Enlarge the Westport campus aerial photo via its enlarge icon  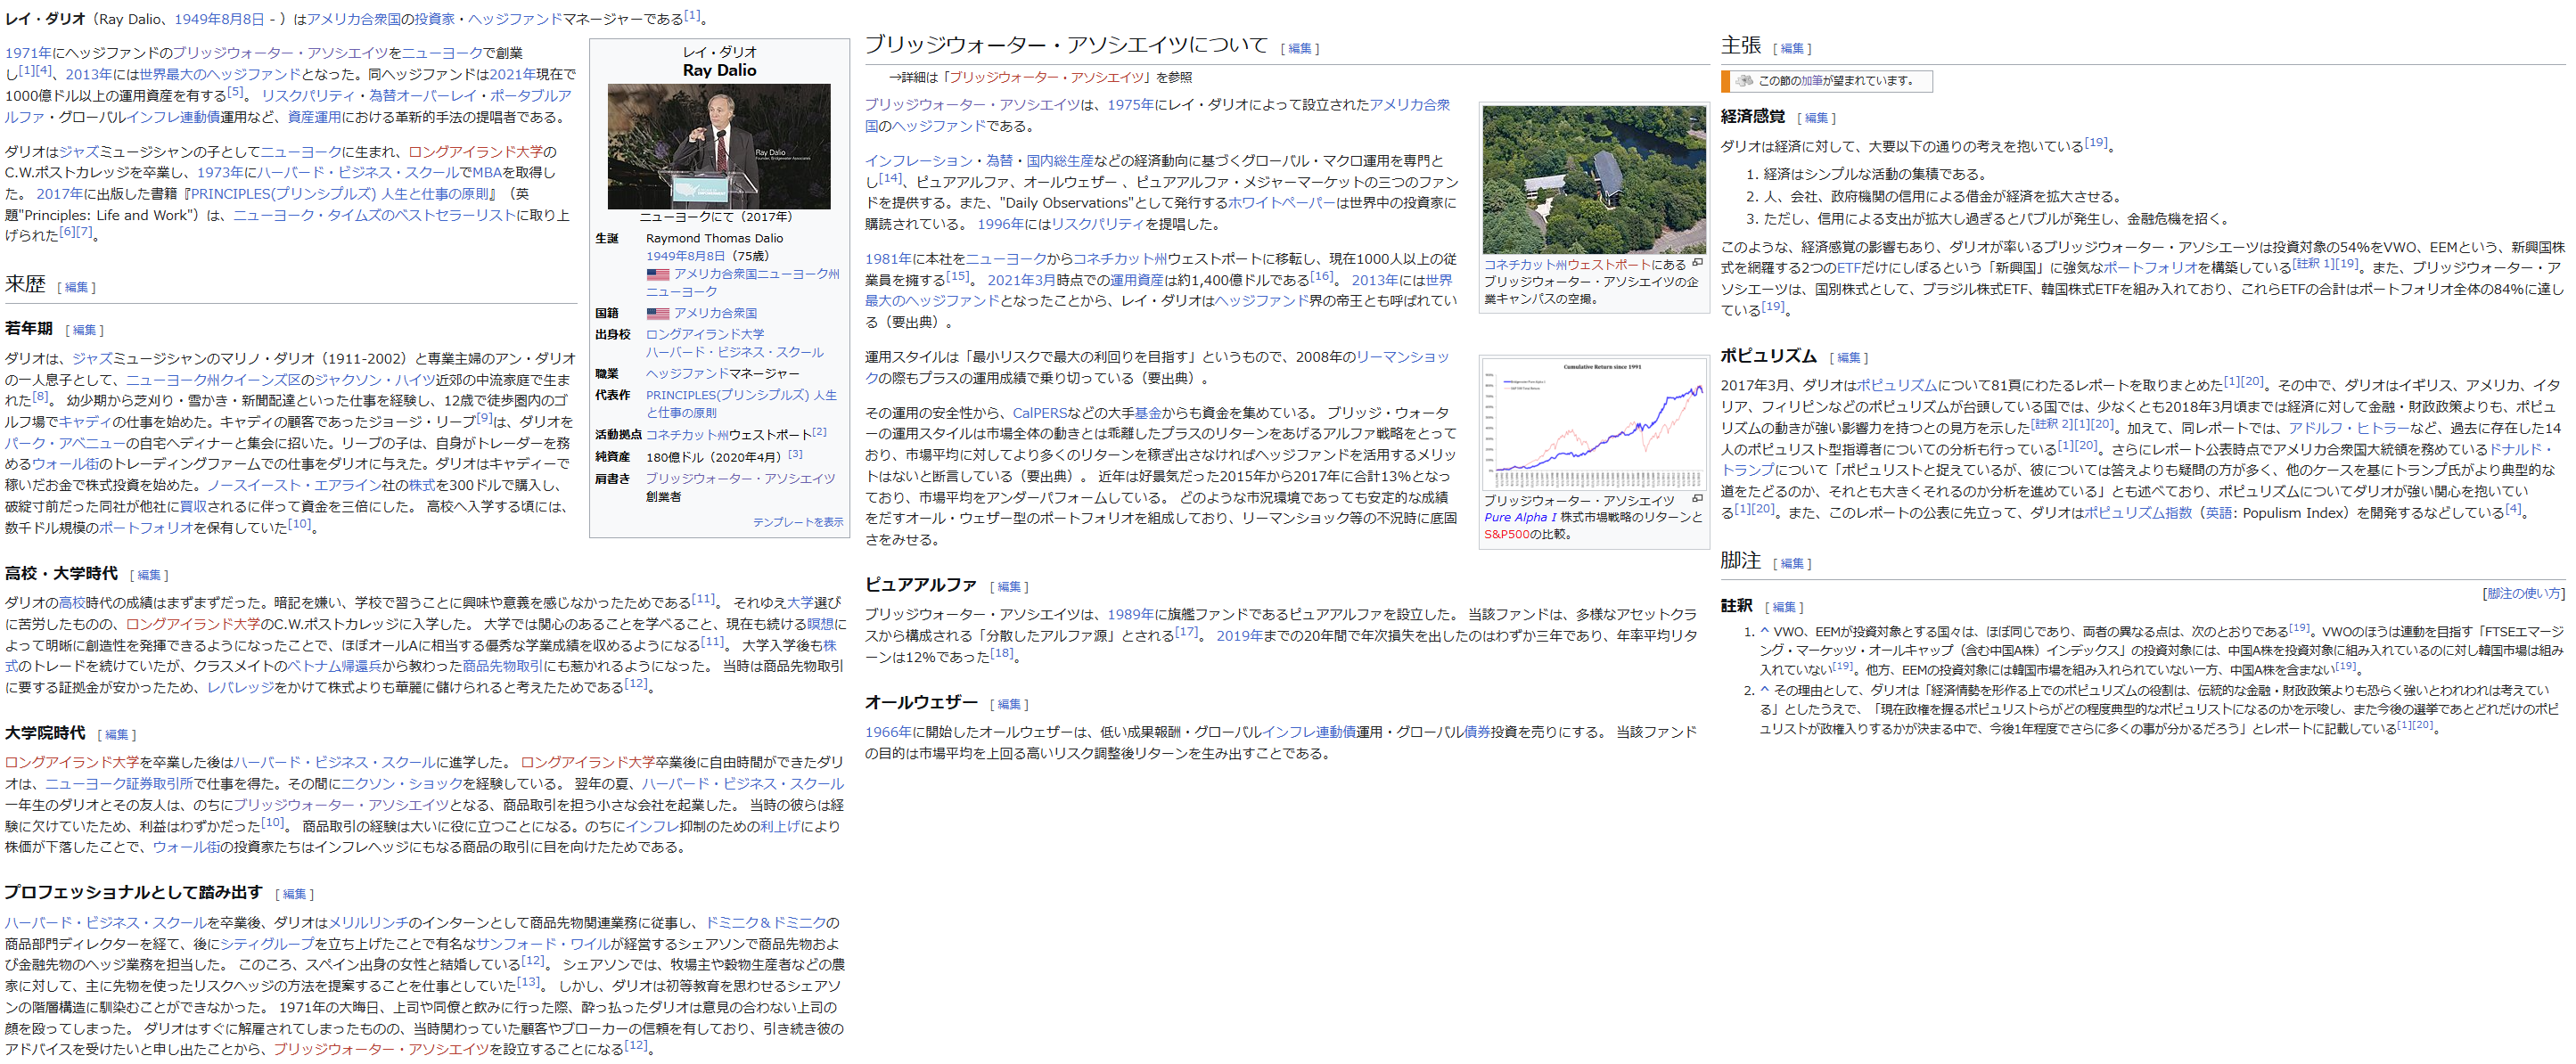point(1697,263)
